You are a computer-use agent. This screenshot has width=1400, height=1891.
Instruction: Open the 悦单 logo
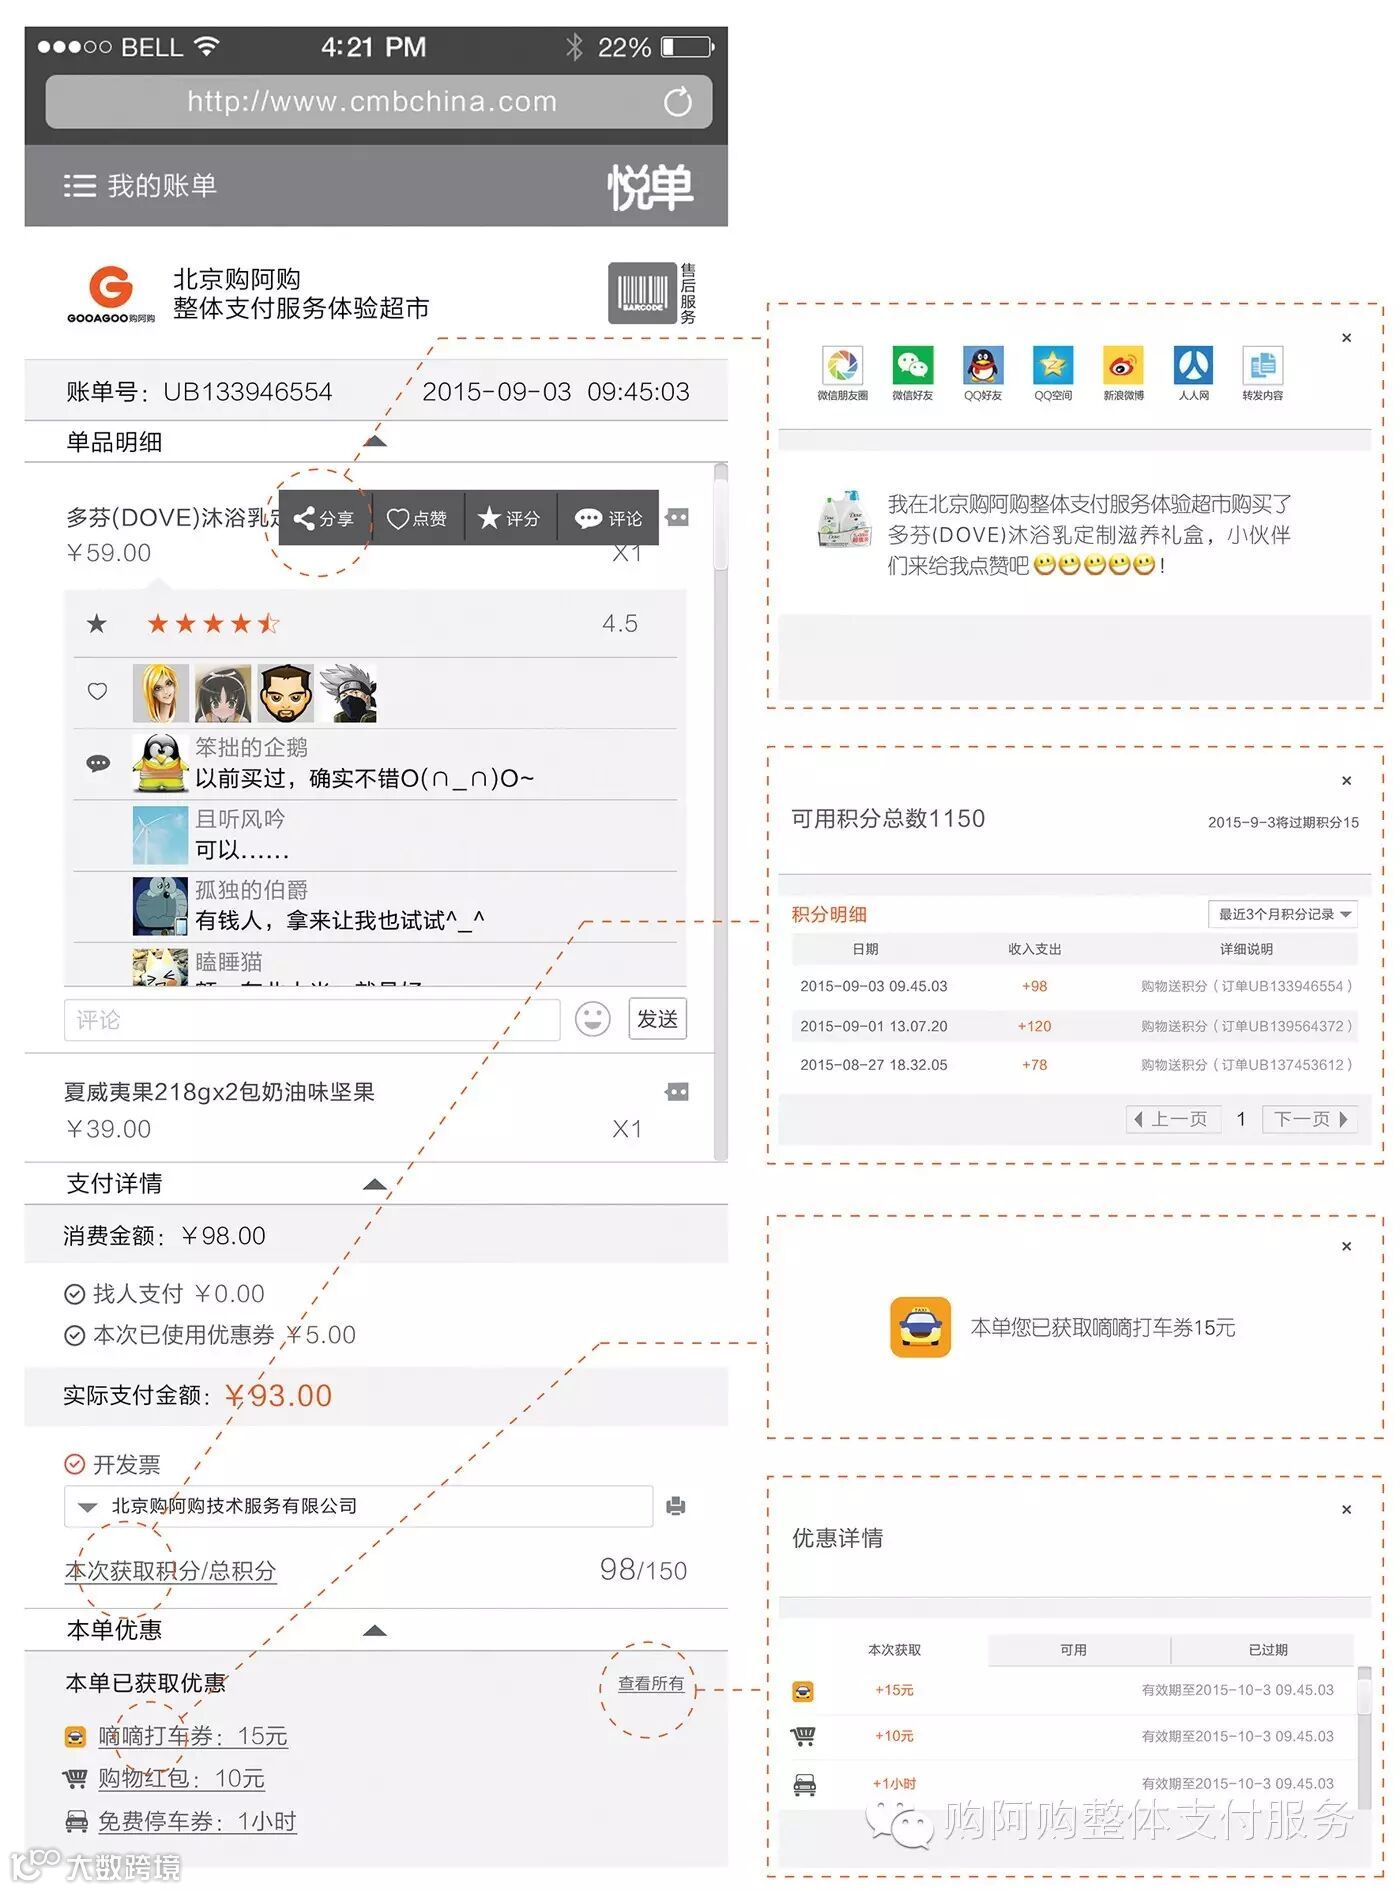pyautogui.click(x=650, y=187)
